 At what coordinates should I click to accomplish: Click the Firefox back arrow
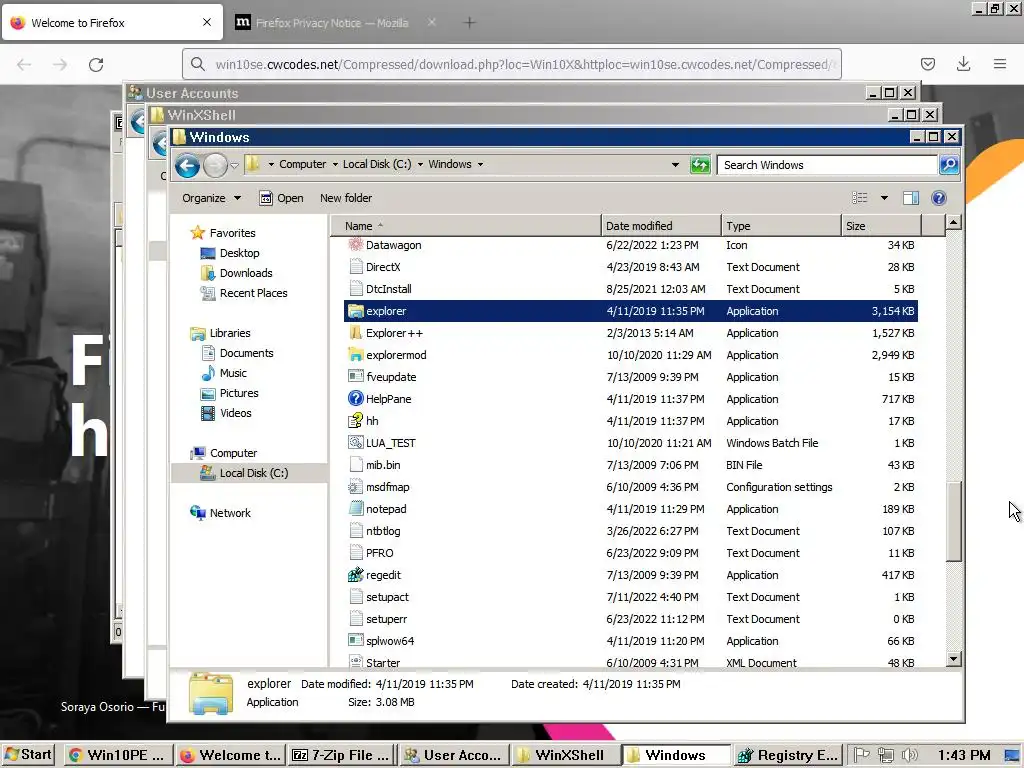24,64
